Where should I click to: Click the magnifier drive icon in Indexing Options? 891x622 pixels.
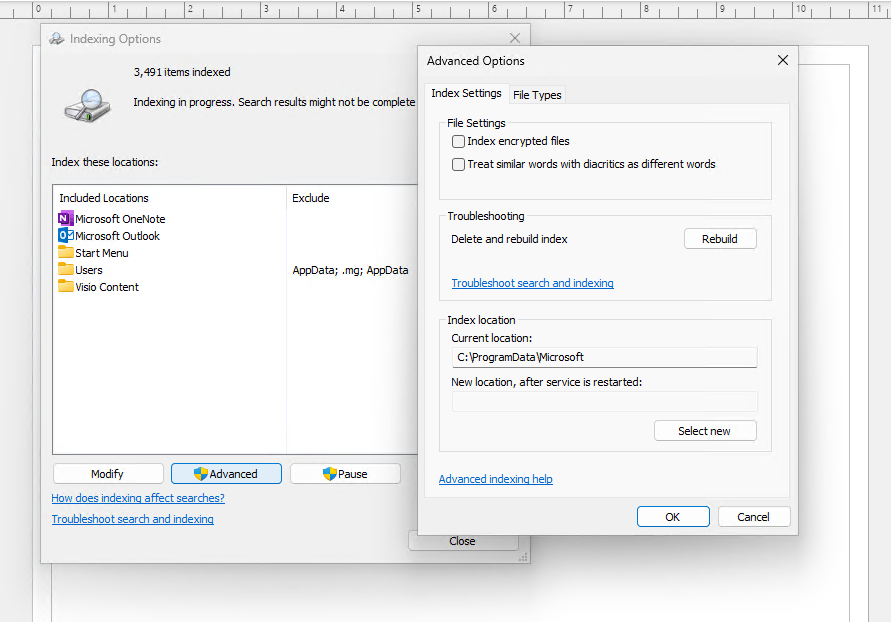[x=88, y=106]
